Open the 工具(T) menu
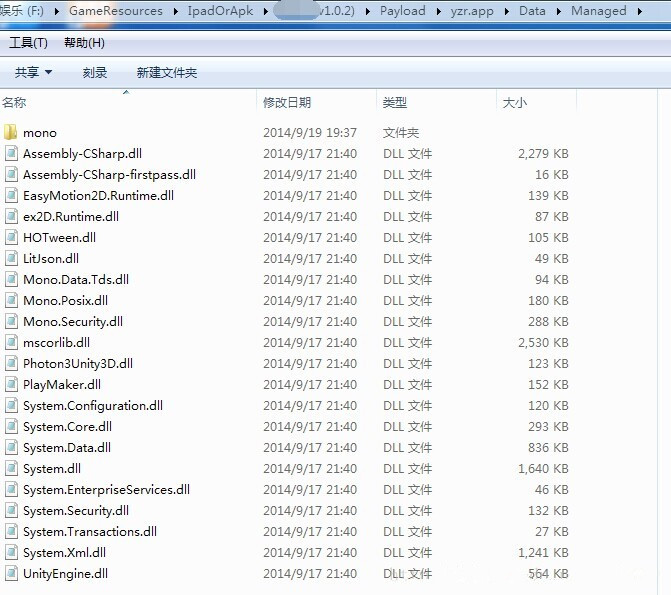Screen dimensions: 671x595 point(28,42)
